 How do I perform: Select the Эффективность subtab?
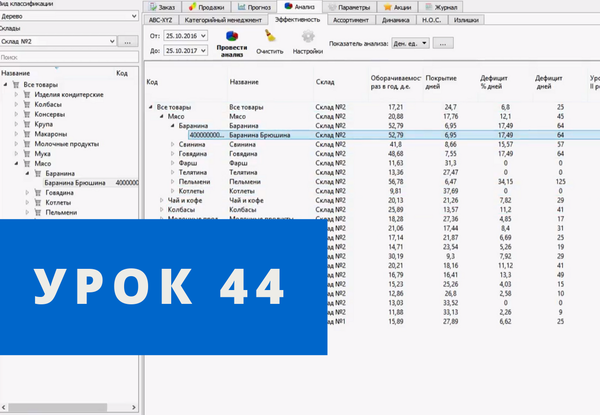coord(297,20)
